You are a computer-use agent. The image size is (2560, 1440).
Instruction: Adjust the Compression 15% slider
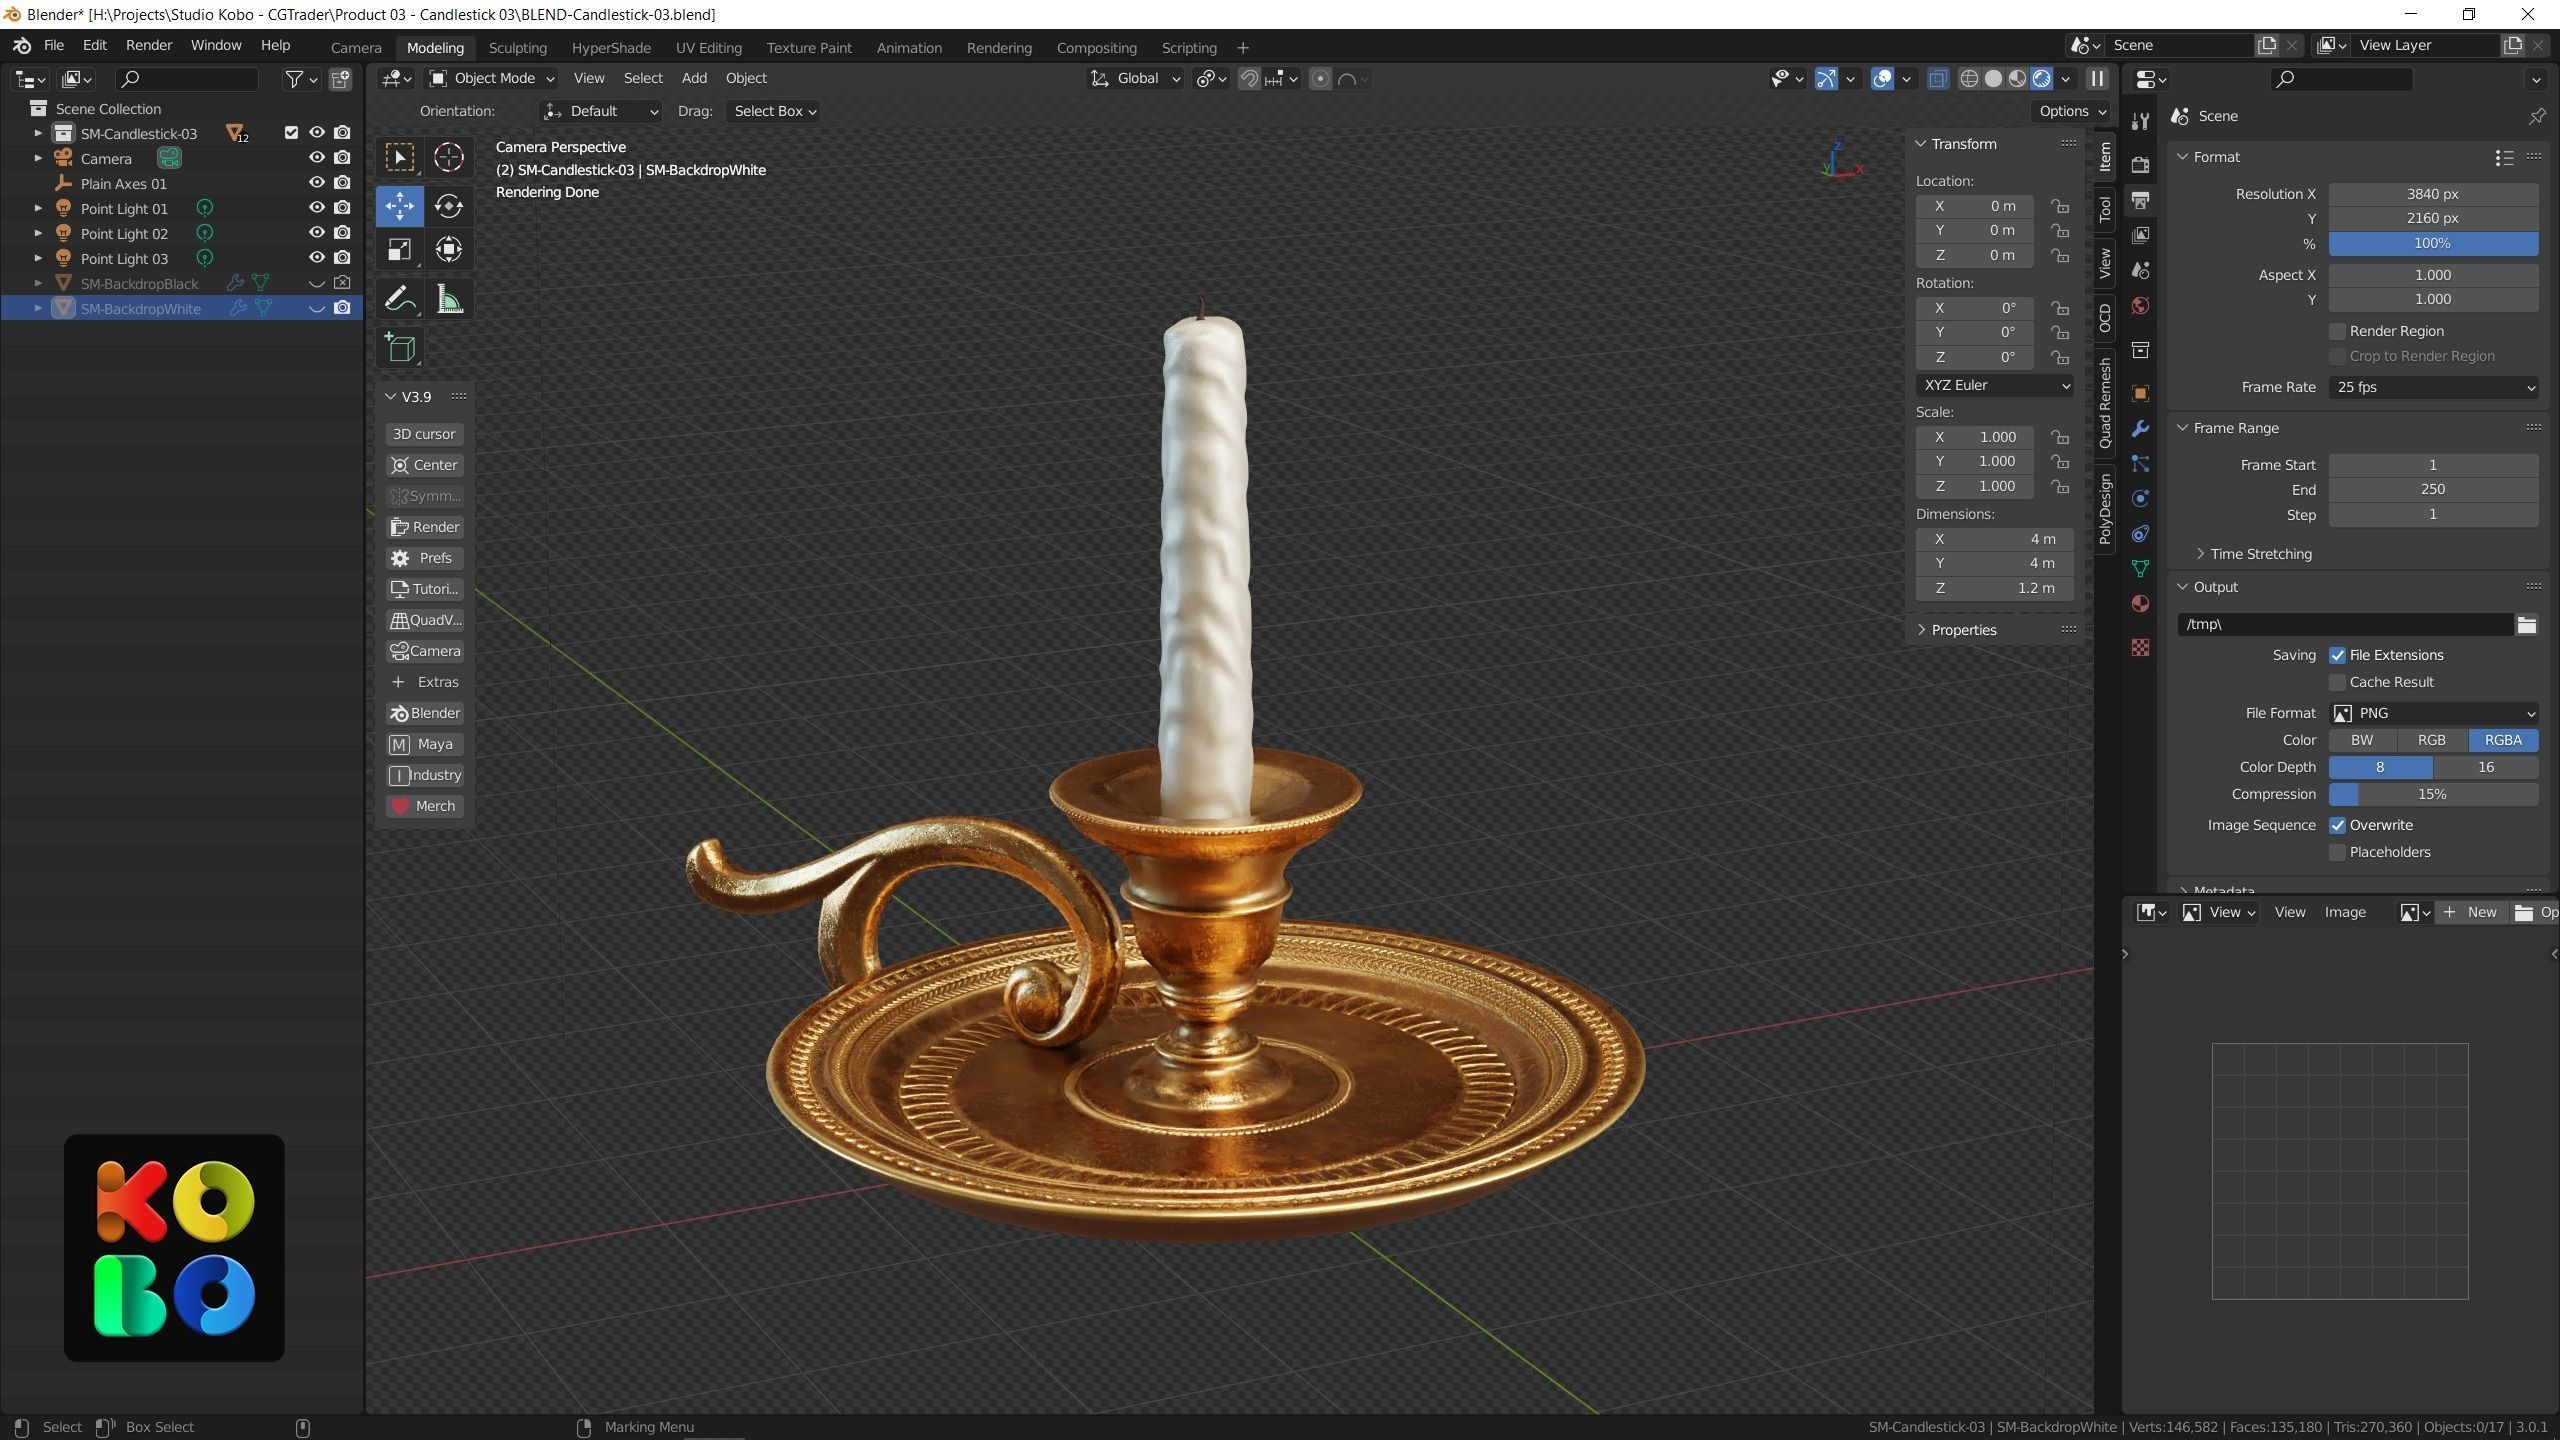[x=2433, y=795]
